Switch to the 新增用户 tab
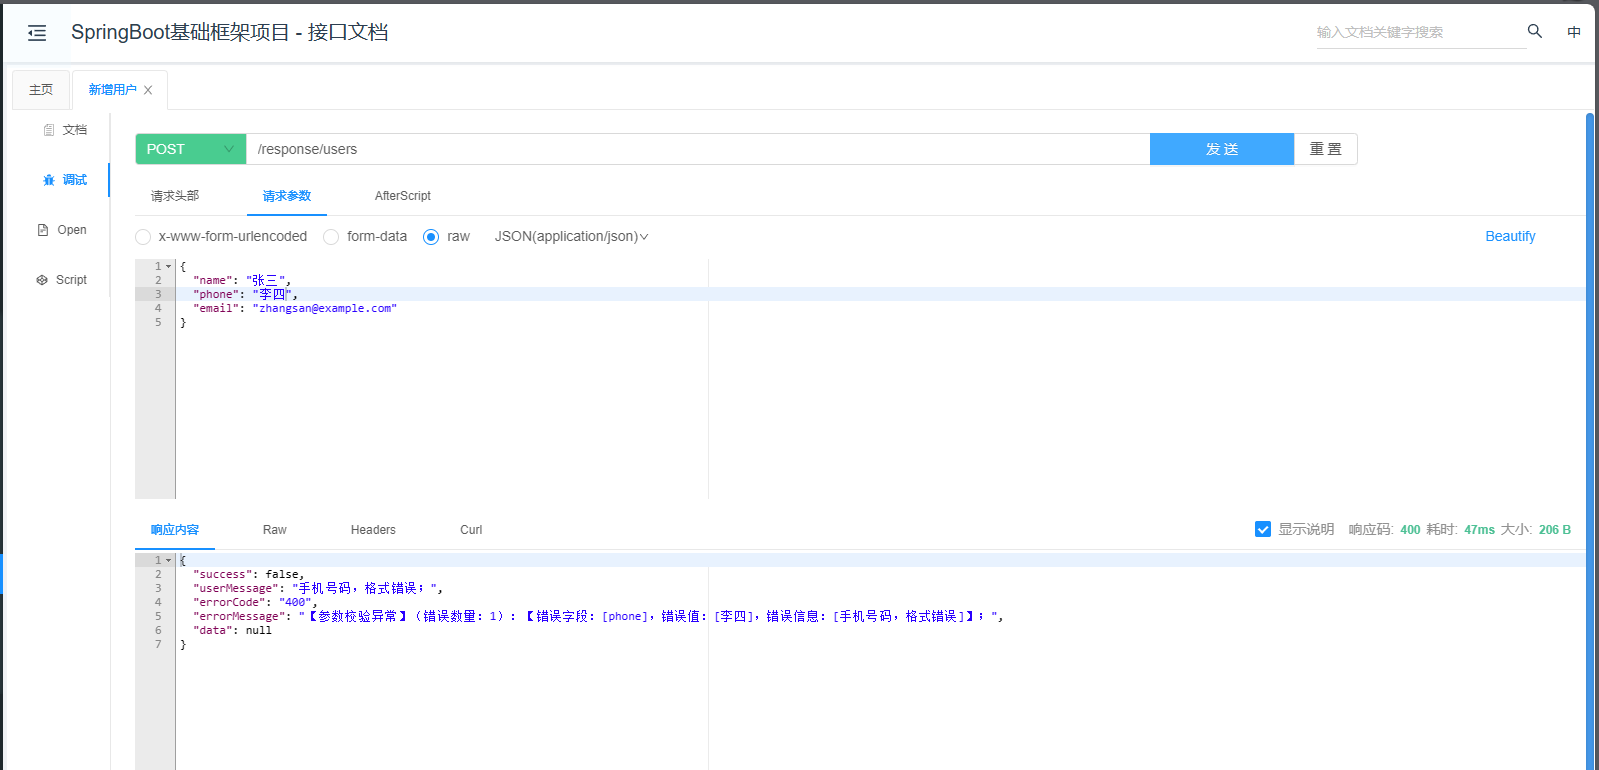The height and width of the screenshot is (770, 1599). click(x=112, y=90)
